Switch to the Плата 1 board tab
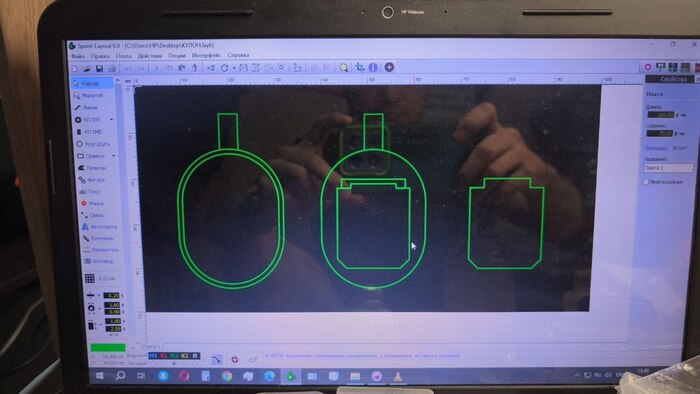This screenshot has height=394, width=700. (151, 346)
